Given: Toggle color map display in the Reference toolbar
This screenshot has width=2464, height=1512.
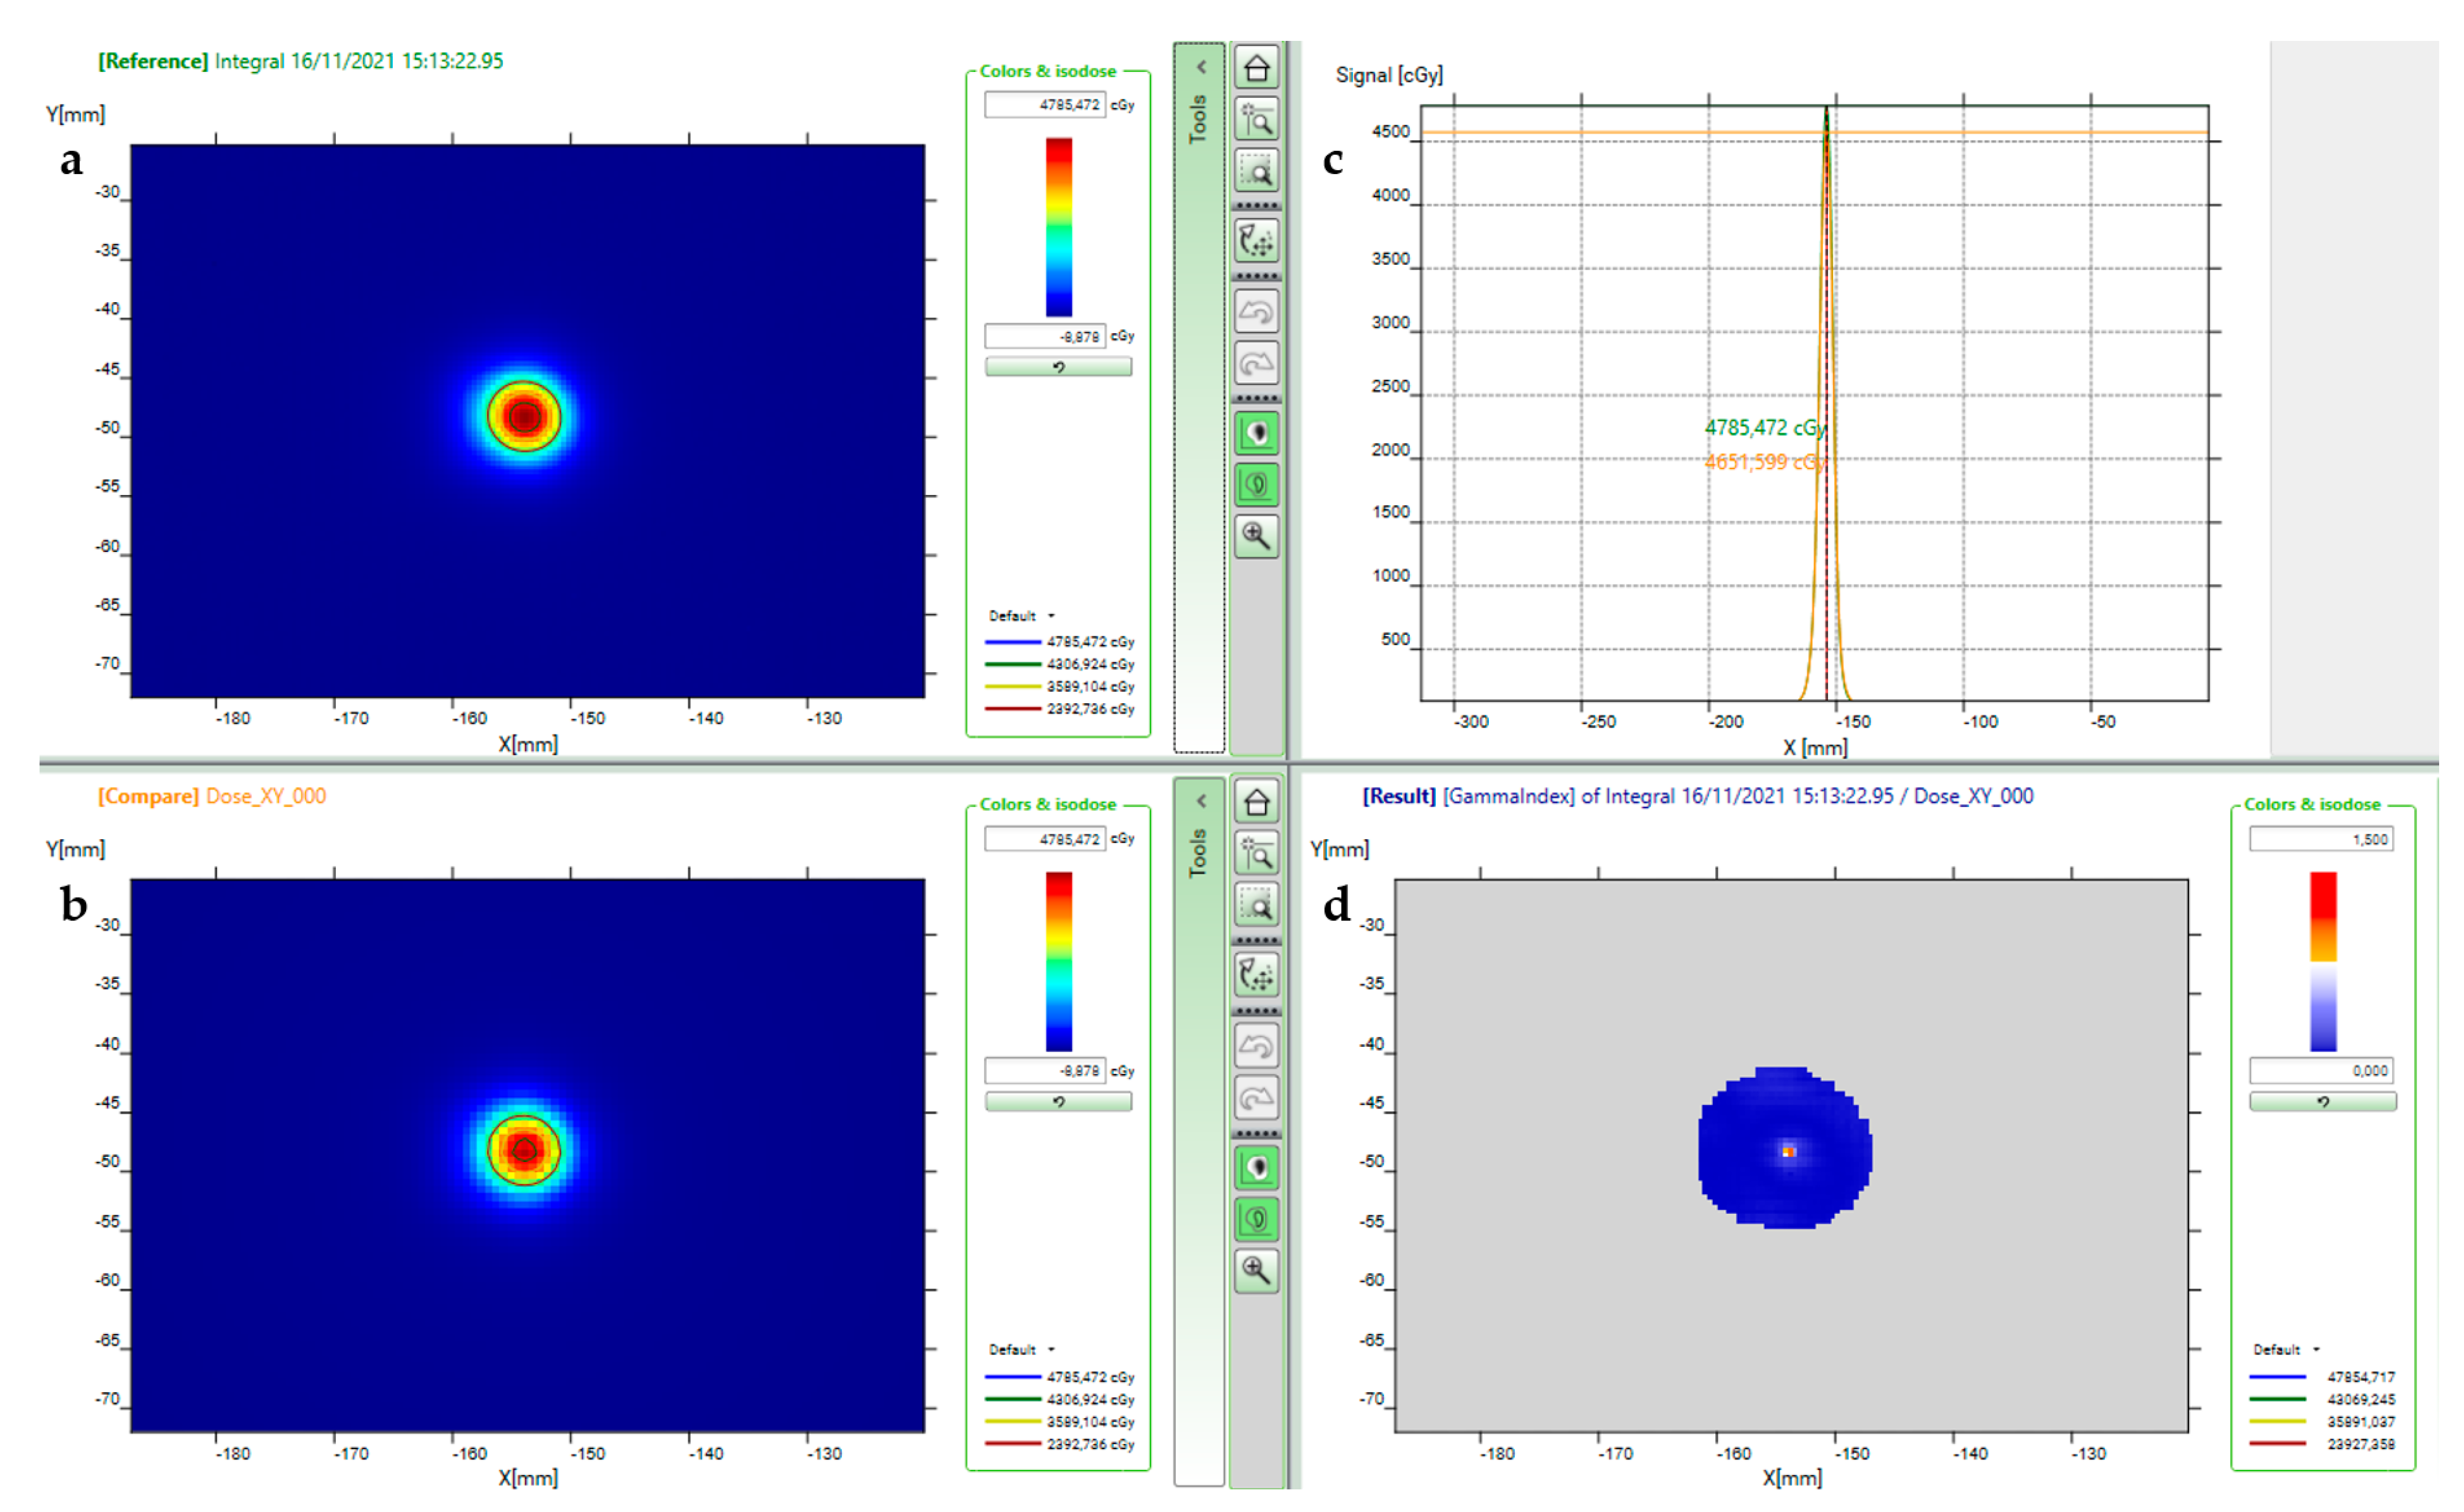Looking at the screenshot, I should [x=1256, y=434].
